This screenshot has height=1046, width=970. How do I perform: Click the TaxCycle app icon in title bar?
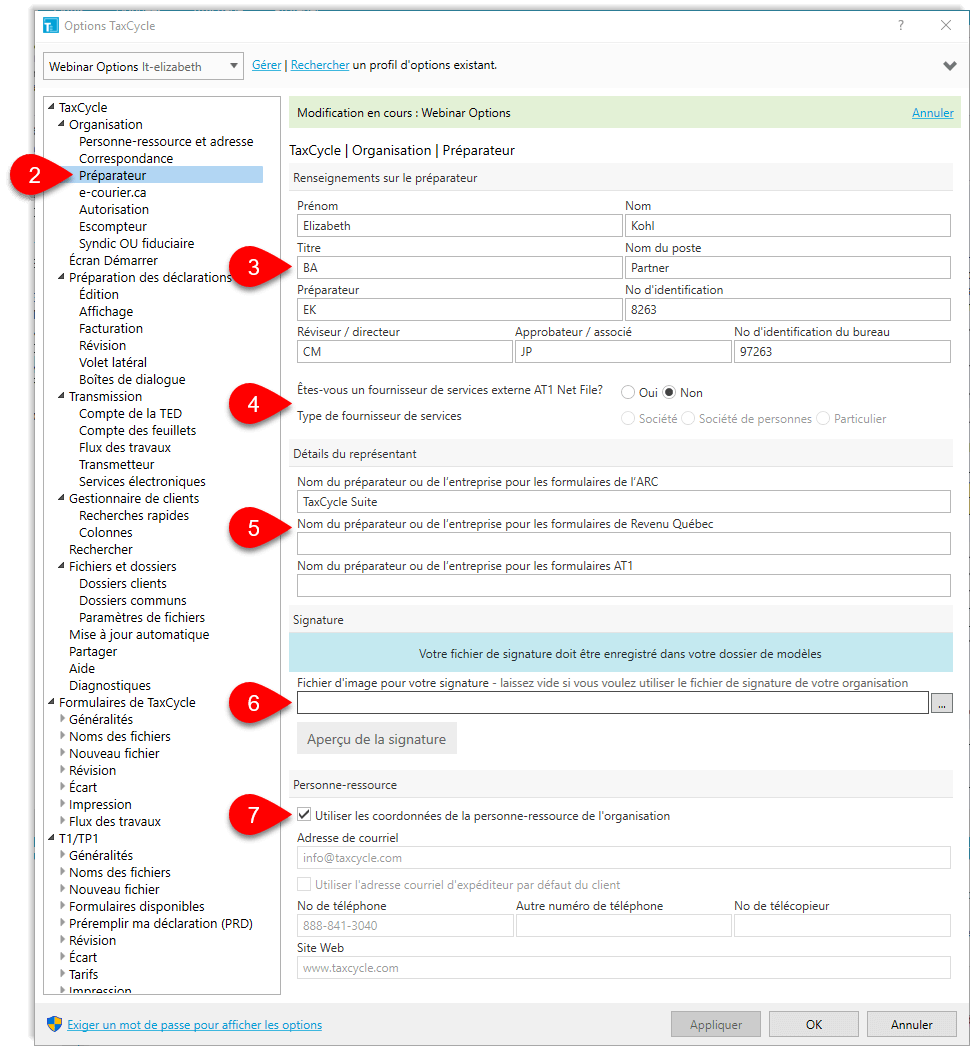(51, 25)
